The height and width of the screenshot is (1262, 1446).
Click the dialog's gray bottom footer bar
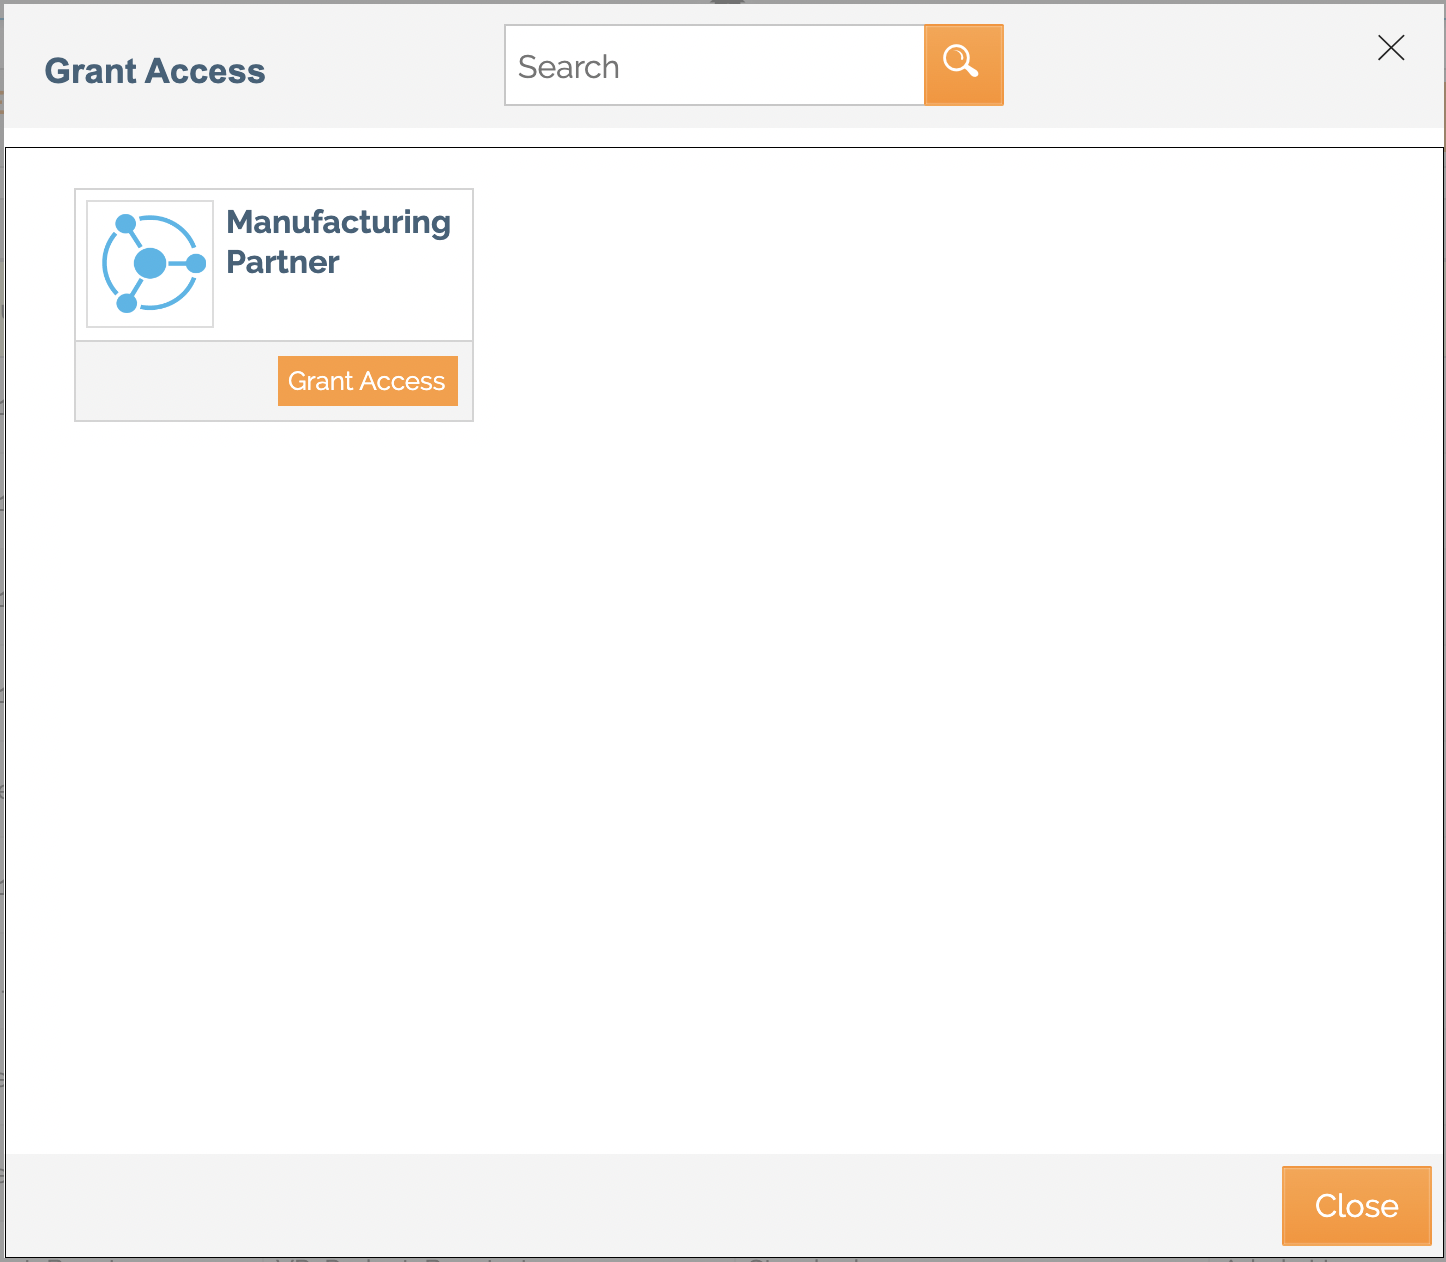640,1205
